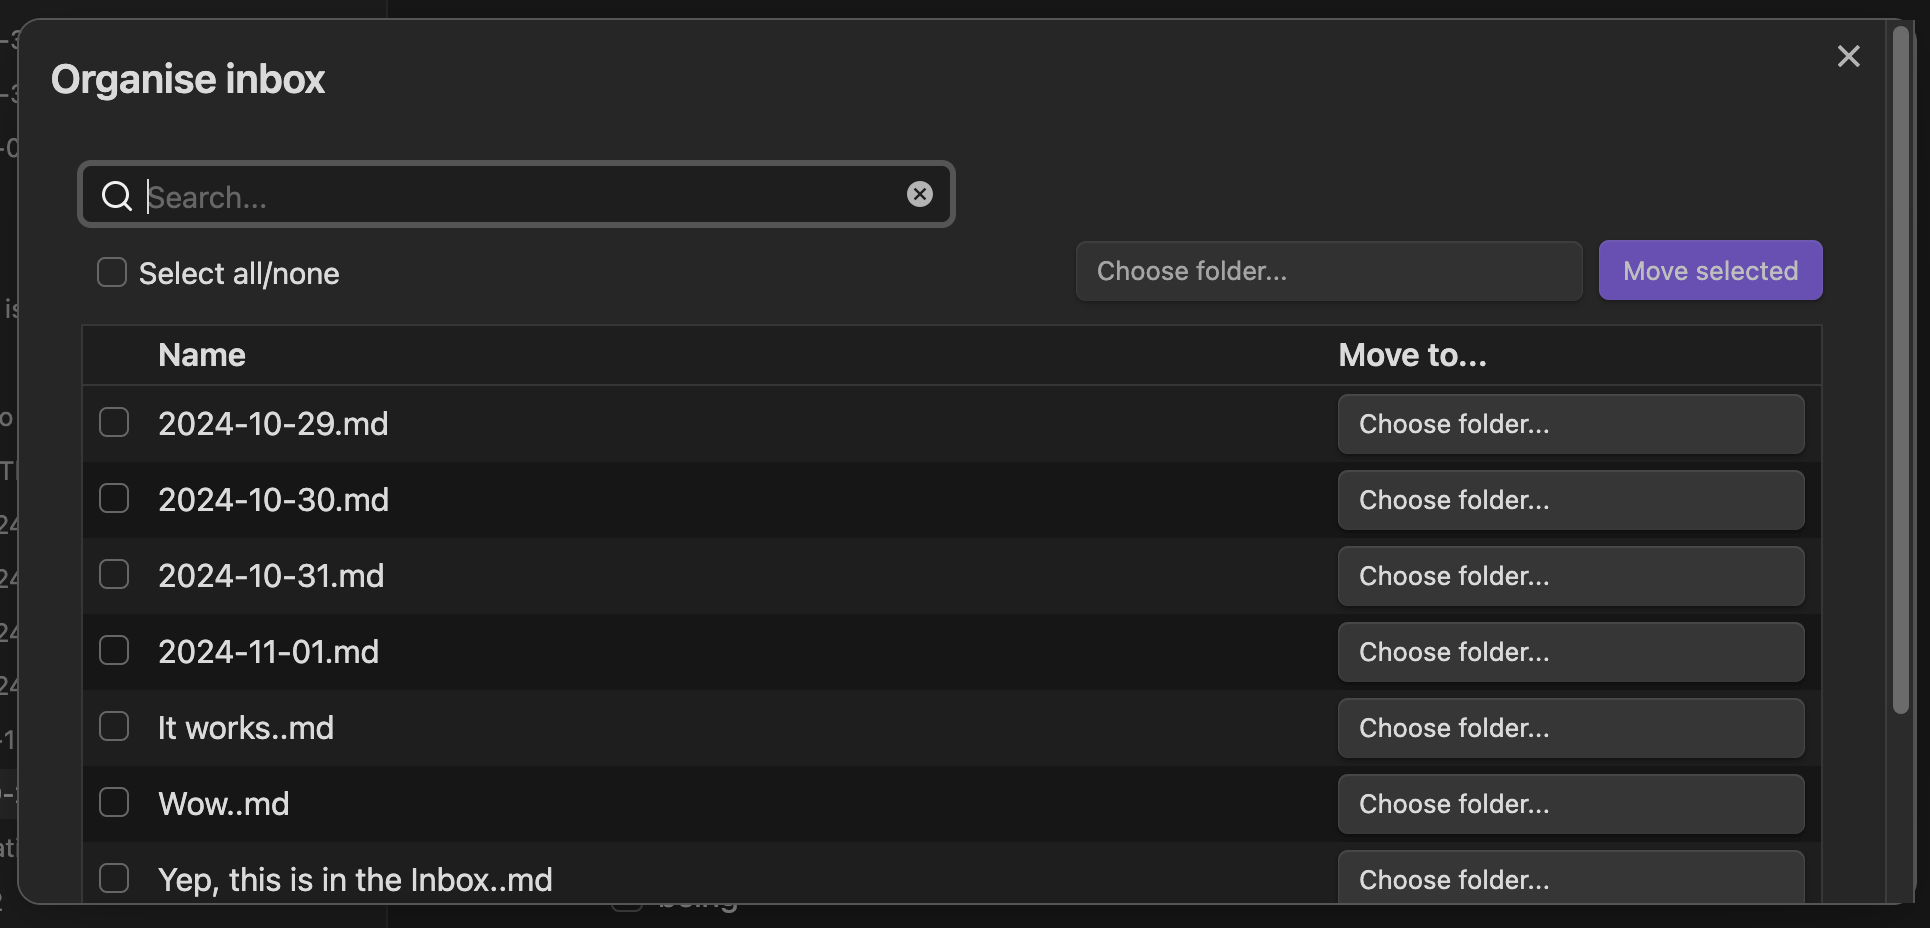Open the Choose folder box for Wow..md
Image resolution: width=1930 pixels, height=928 pixels.
pos(1571,804)
